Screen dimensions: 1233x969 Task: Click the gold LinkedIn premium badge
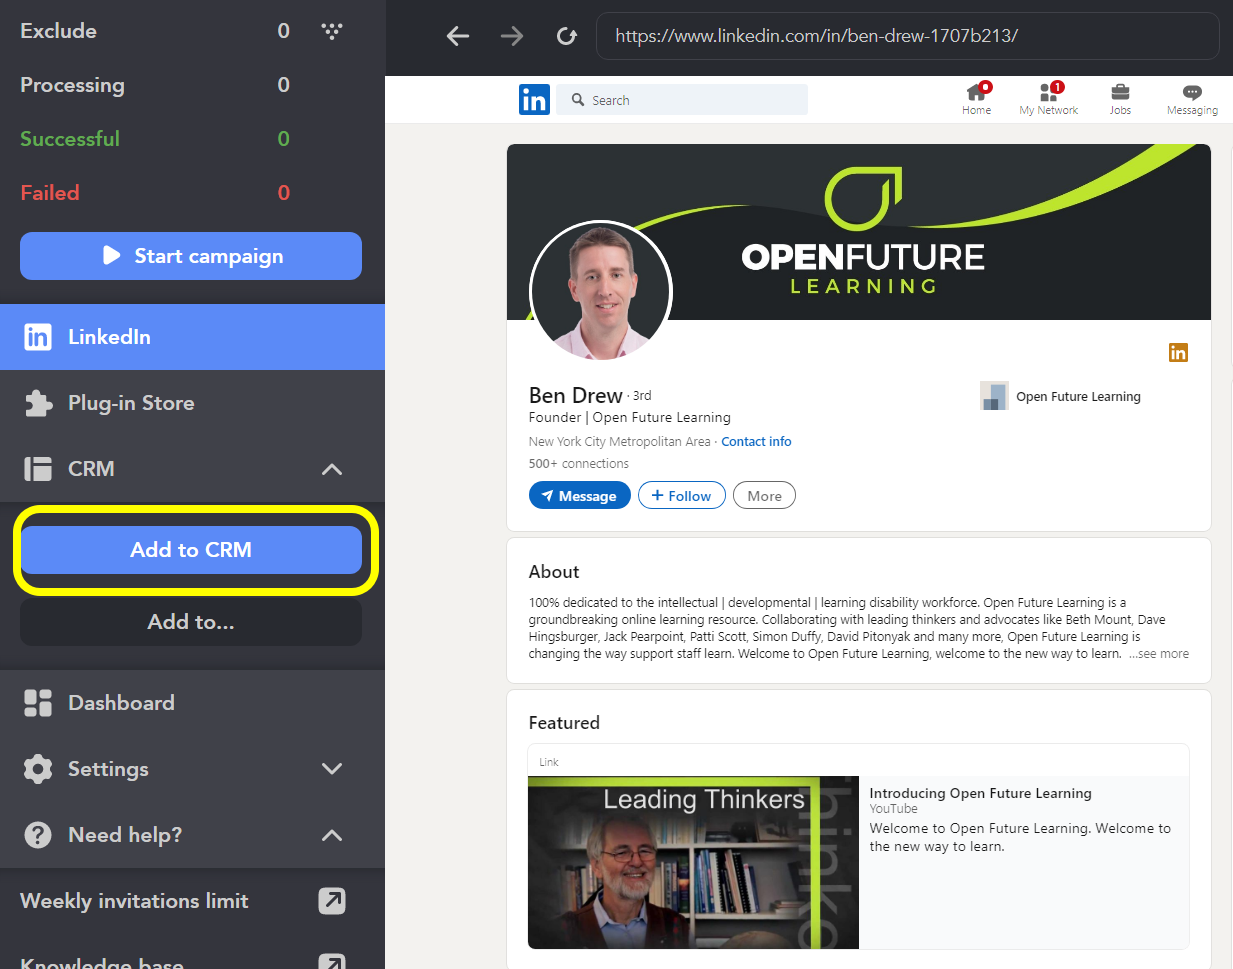coord(1178,352)
